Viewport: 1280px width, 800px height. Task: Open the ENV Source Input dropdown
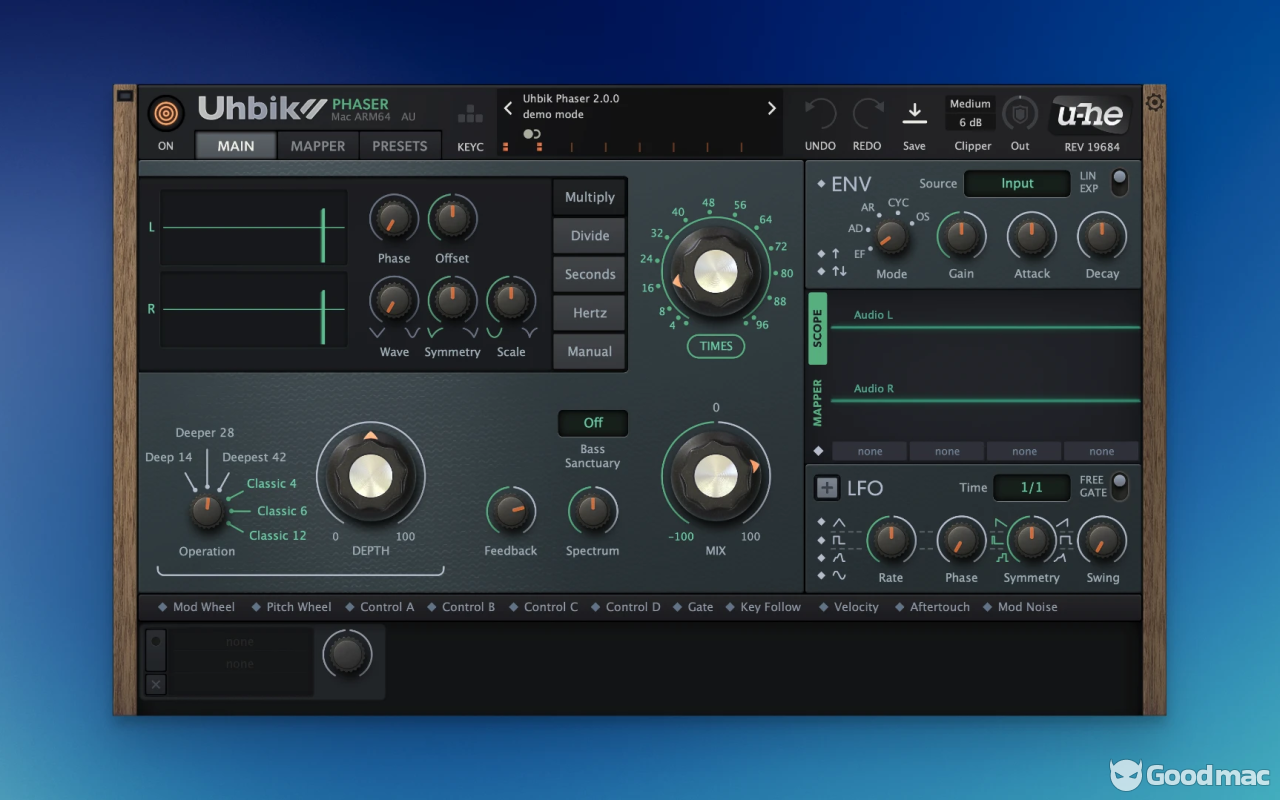1017,183
